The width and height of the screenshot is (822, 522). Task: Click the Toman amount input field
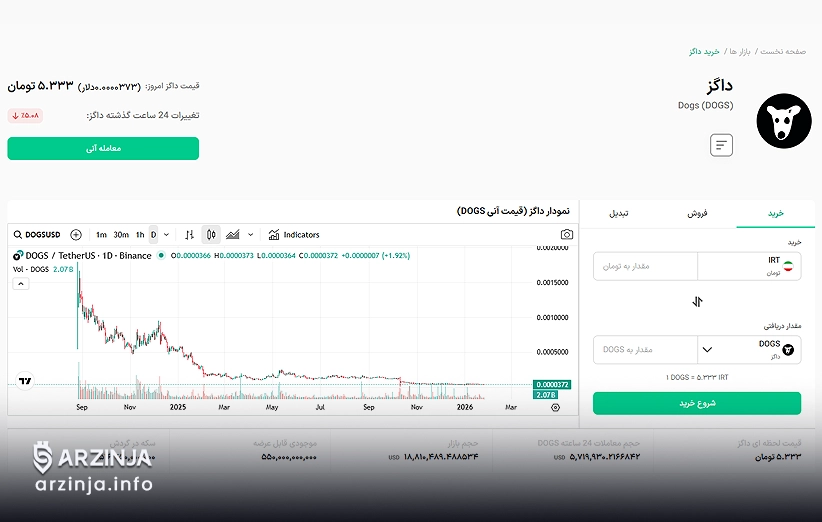pos(645,266)
